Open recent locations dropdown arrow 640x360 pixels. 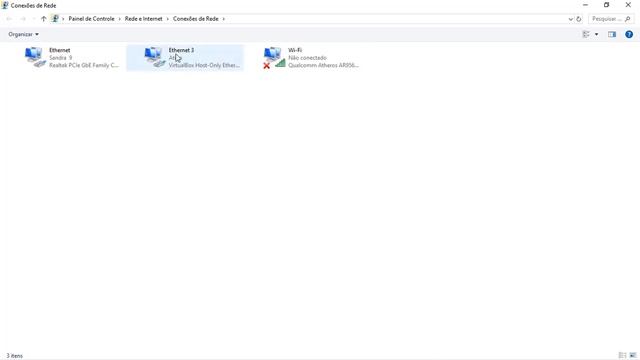click(33, 19)
